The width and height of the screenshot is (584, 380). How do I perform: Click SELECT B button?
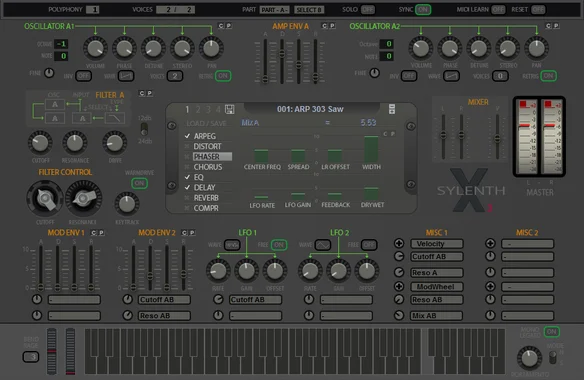click(x=309, y=10)
